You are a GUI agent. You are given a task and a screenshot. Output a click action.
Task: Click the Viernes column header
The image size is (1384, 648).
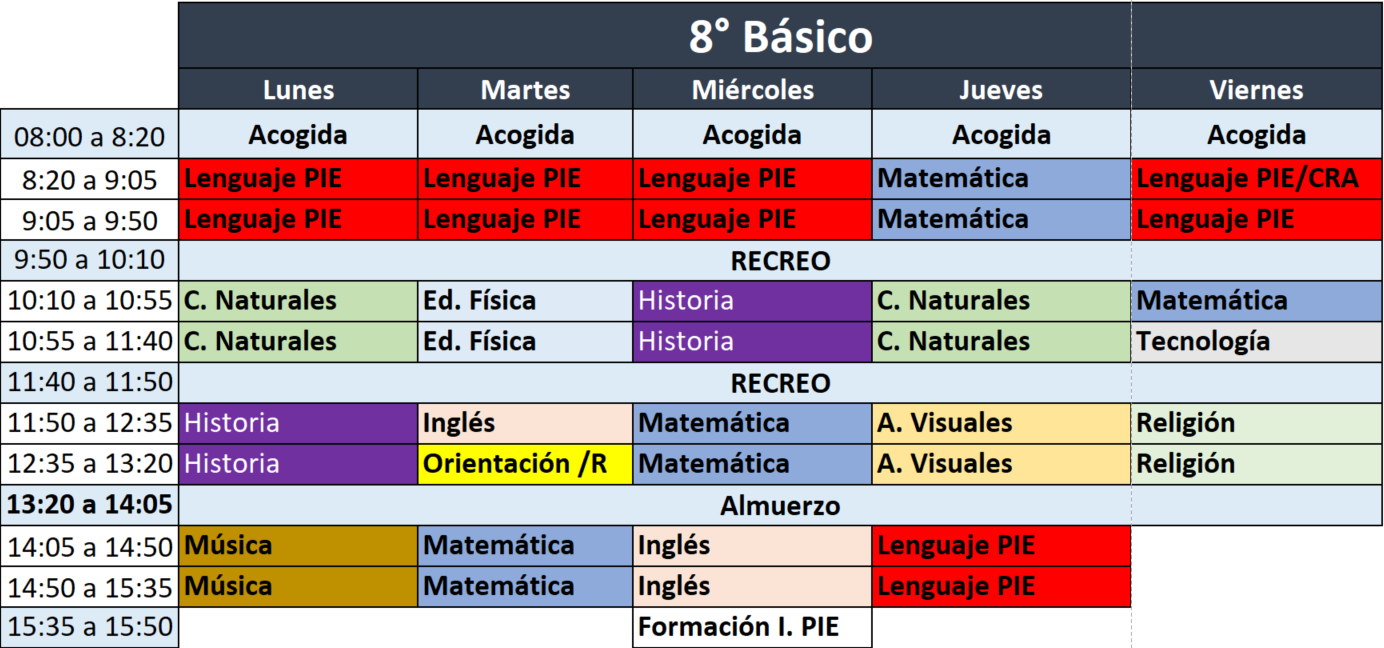tap(1256, 90)
